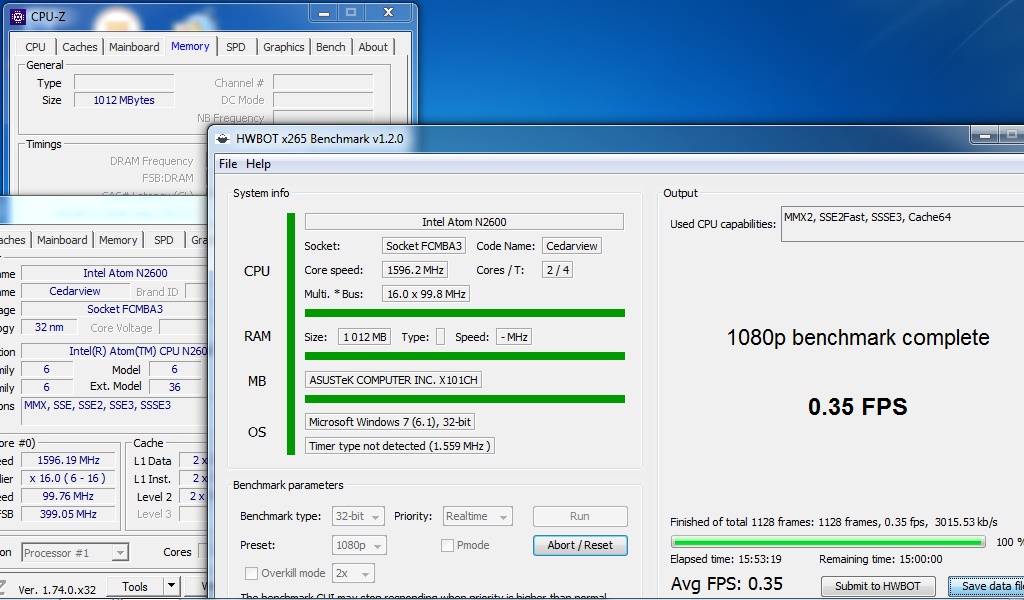The width and height of the screenshot is (1024, 600).
Task: Click the Socket FCMBA3 field in HWBOT
Action: [424, 246]
